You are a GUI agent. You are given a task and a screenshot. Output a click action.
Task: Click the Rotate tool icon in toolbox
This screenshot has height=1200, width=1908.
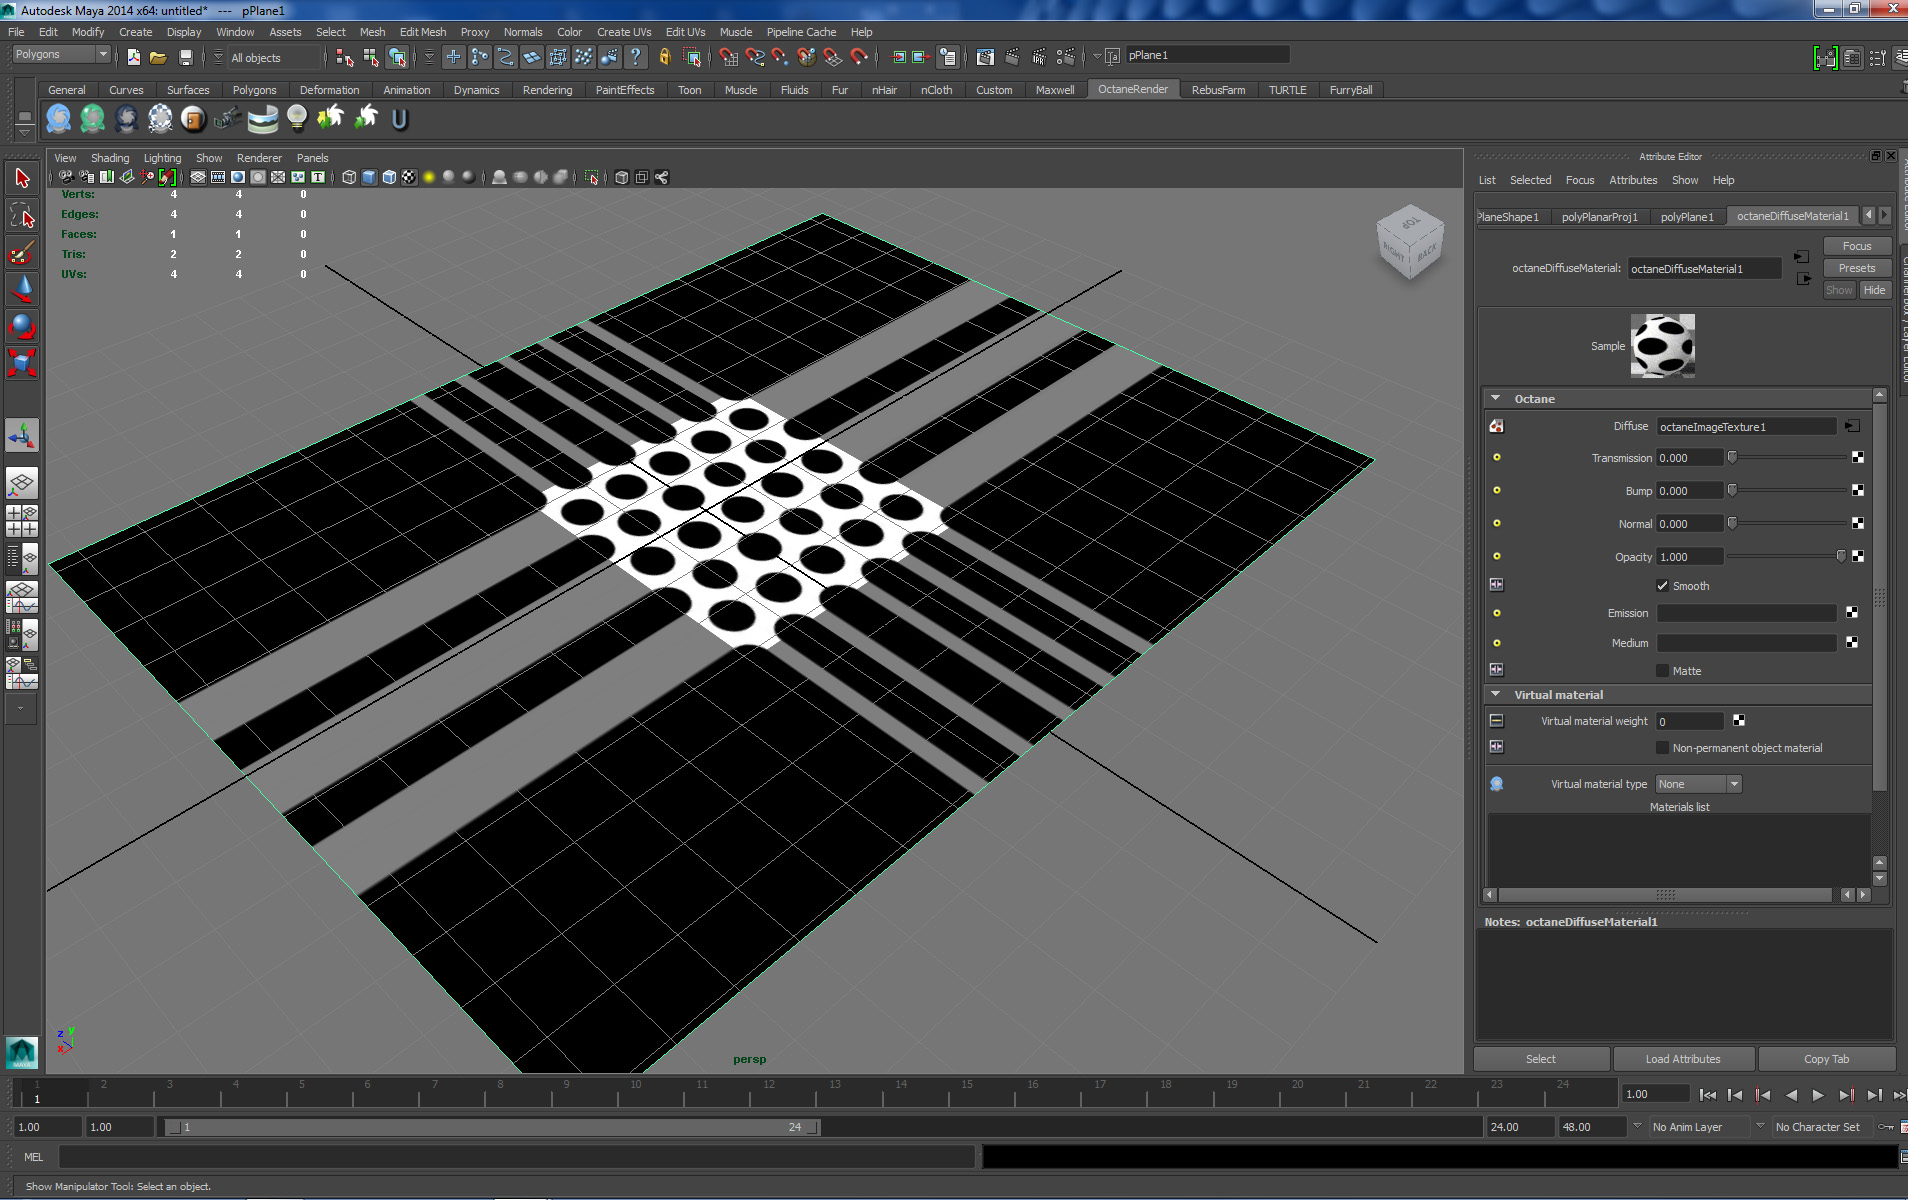coord(22,326)
